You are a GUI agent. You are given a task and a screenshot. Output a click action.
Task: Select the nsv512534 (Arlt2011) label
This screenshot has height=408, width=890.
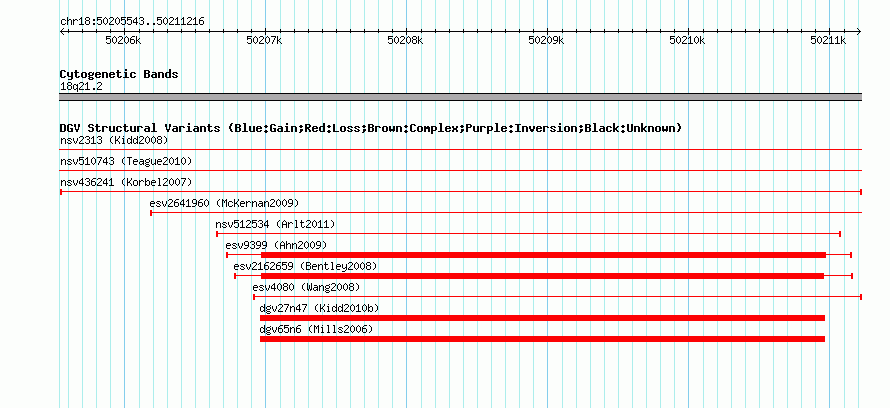(x=275, y=224)
